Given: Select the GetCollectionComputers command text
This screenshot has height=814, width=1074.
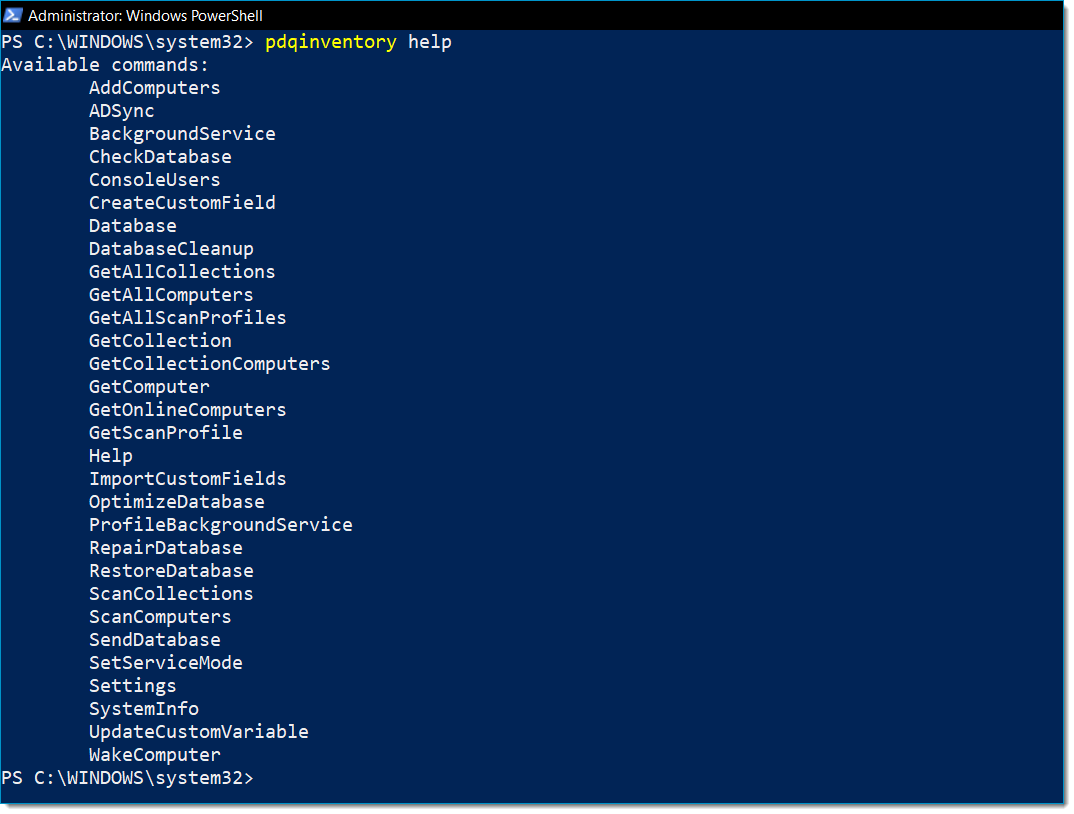Looking at the screenshot, I should pos(209,364).
